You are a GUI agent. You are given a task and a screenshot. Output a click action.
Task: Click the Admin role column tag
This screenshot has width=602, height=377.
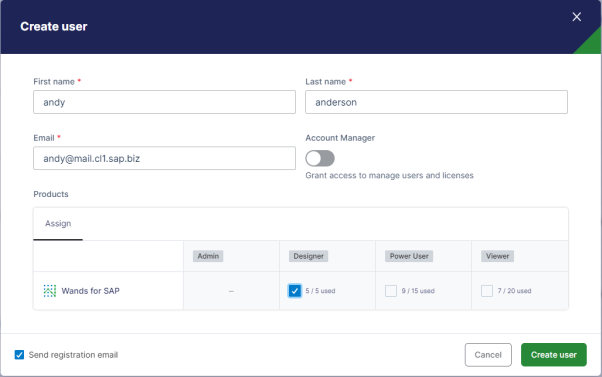[208, 256]
